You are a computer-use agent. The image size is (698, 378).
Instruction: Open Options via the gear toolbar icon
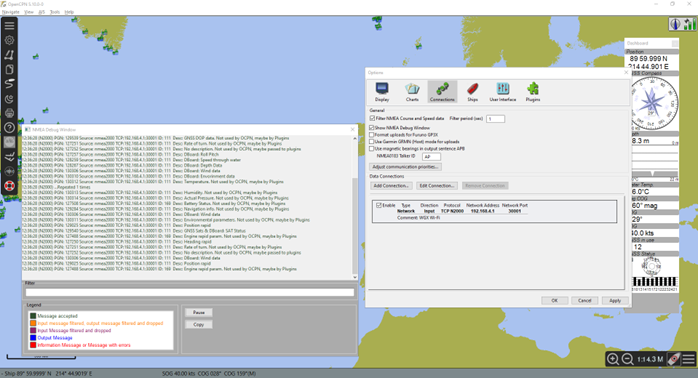point(9,40)
